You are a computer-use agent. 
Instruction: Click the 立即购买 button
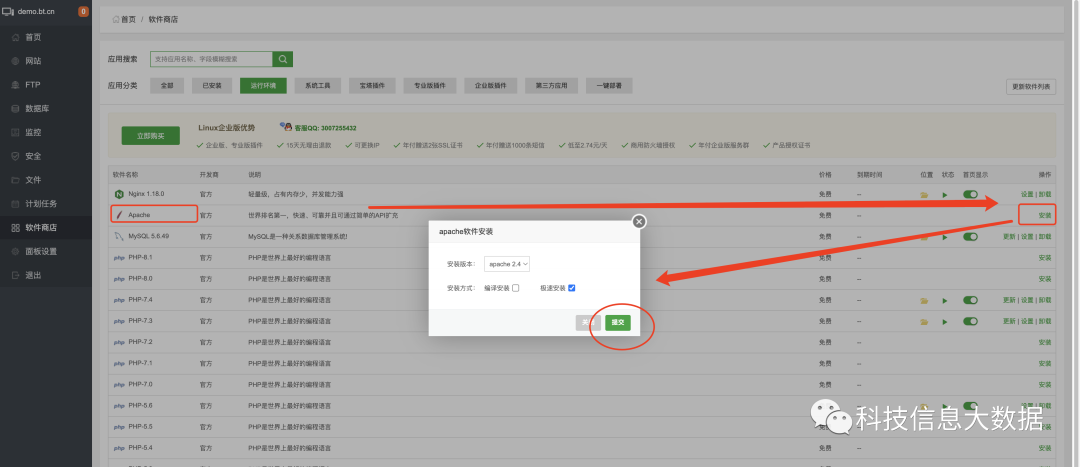[x=151, y=136]
